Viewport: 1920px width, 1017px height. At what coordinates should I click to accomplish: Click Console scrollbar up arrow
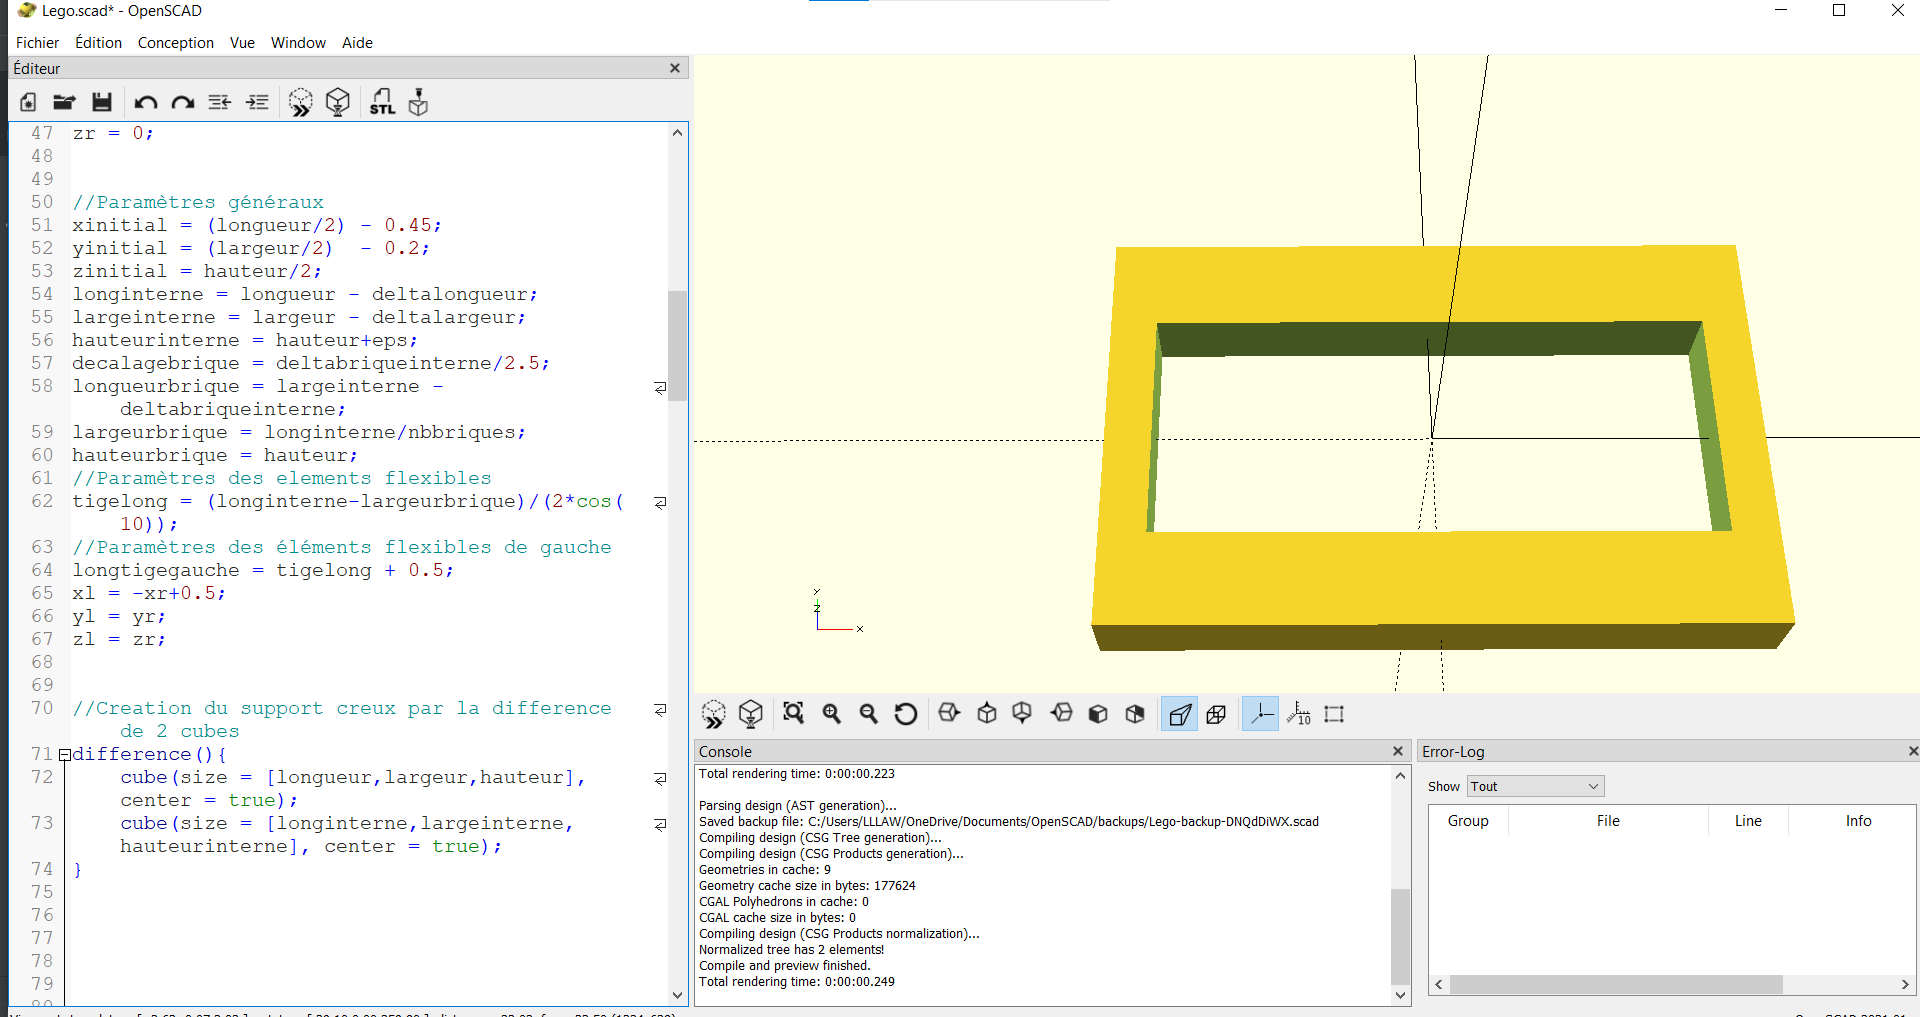click(1400, 775)
